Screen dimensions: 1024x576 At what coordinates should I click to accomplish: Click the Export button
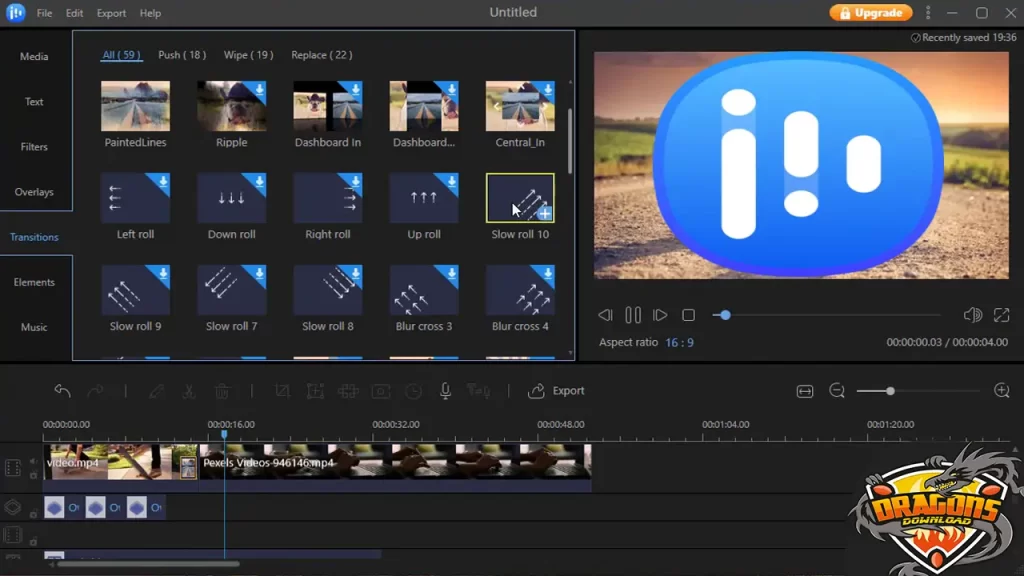click(x=556, y=390)
